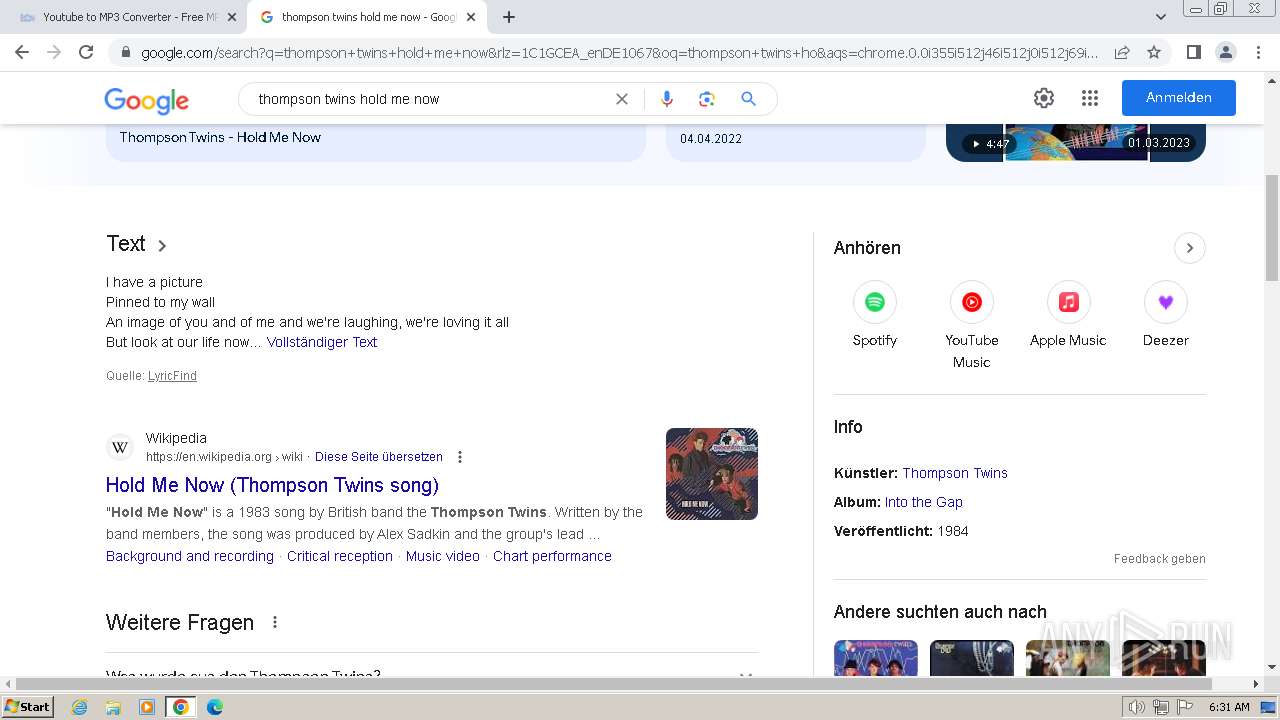Open Thompson Twins - Hold Me Now card
This screenshot has height=720, width=1280.
pyautogui.click(x=376, y=141)
